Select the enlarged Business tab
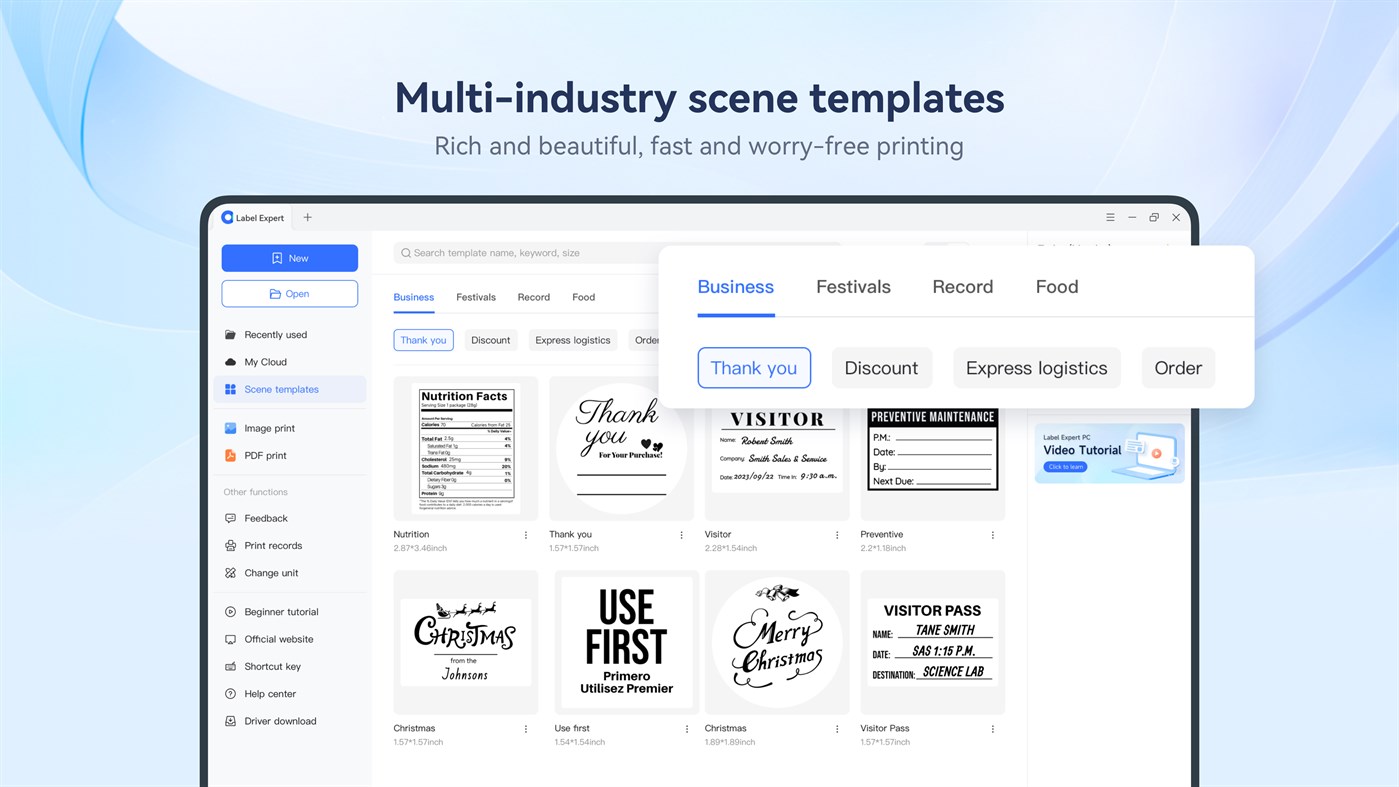Image resolution: width=1399 pixels, height=787 pixels. (x=736, y=287)
